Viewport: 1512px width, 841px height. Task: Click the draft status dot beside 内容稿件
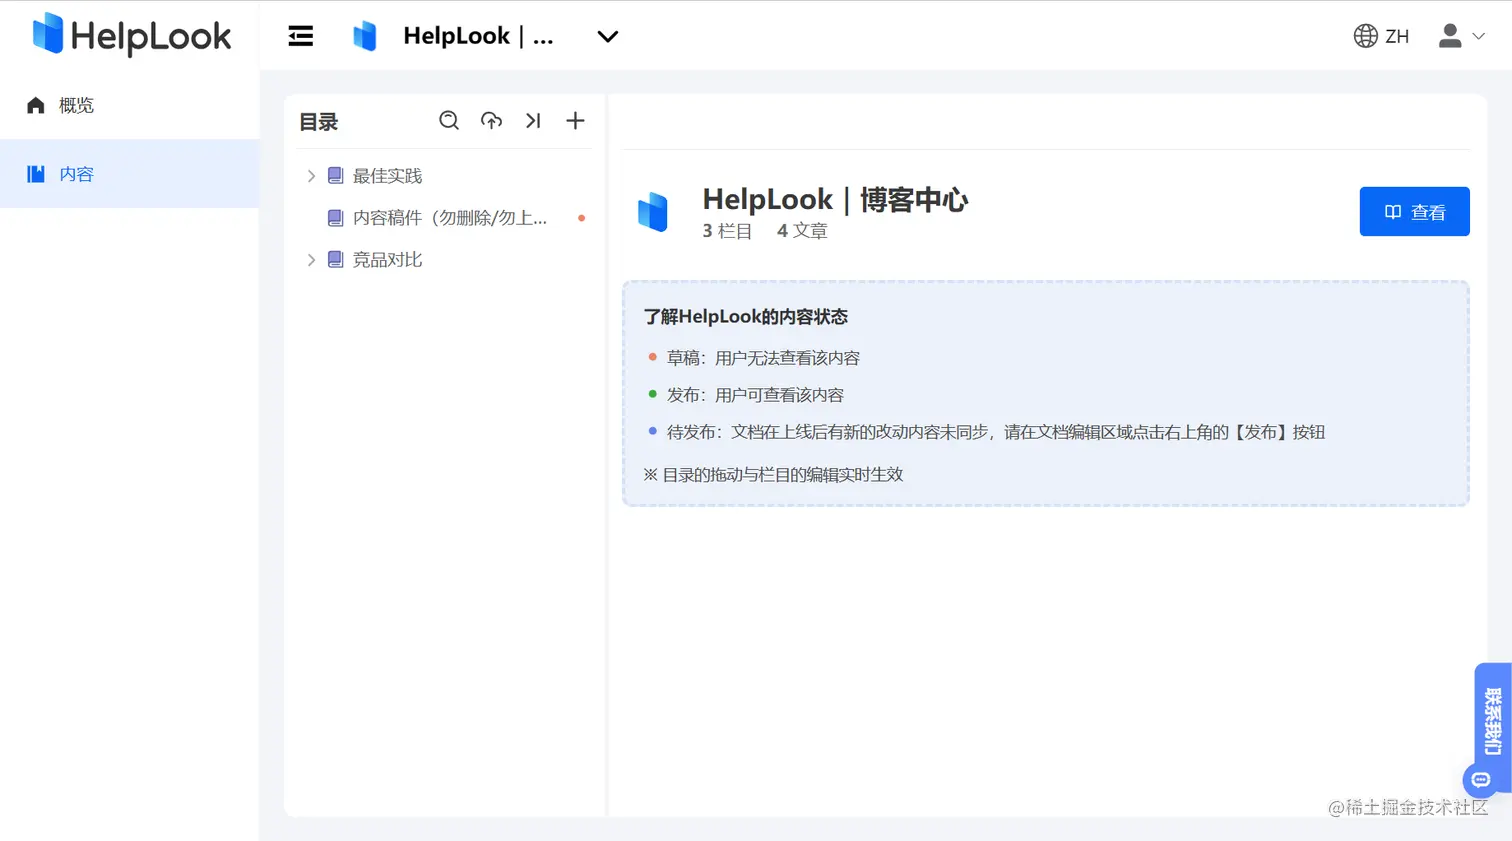coord(581,218)
